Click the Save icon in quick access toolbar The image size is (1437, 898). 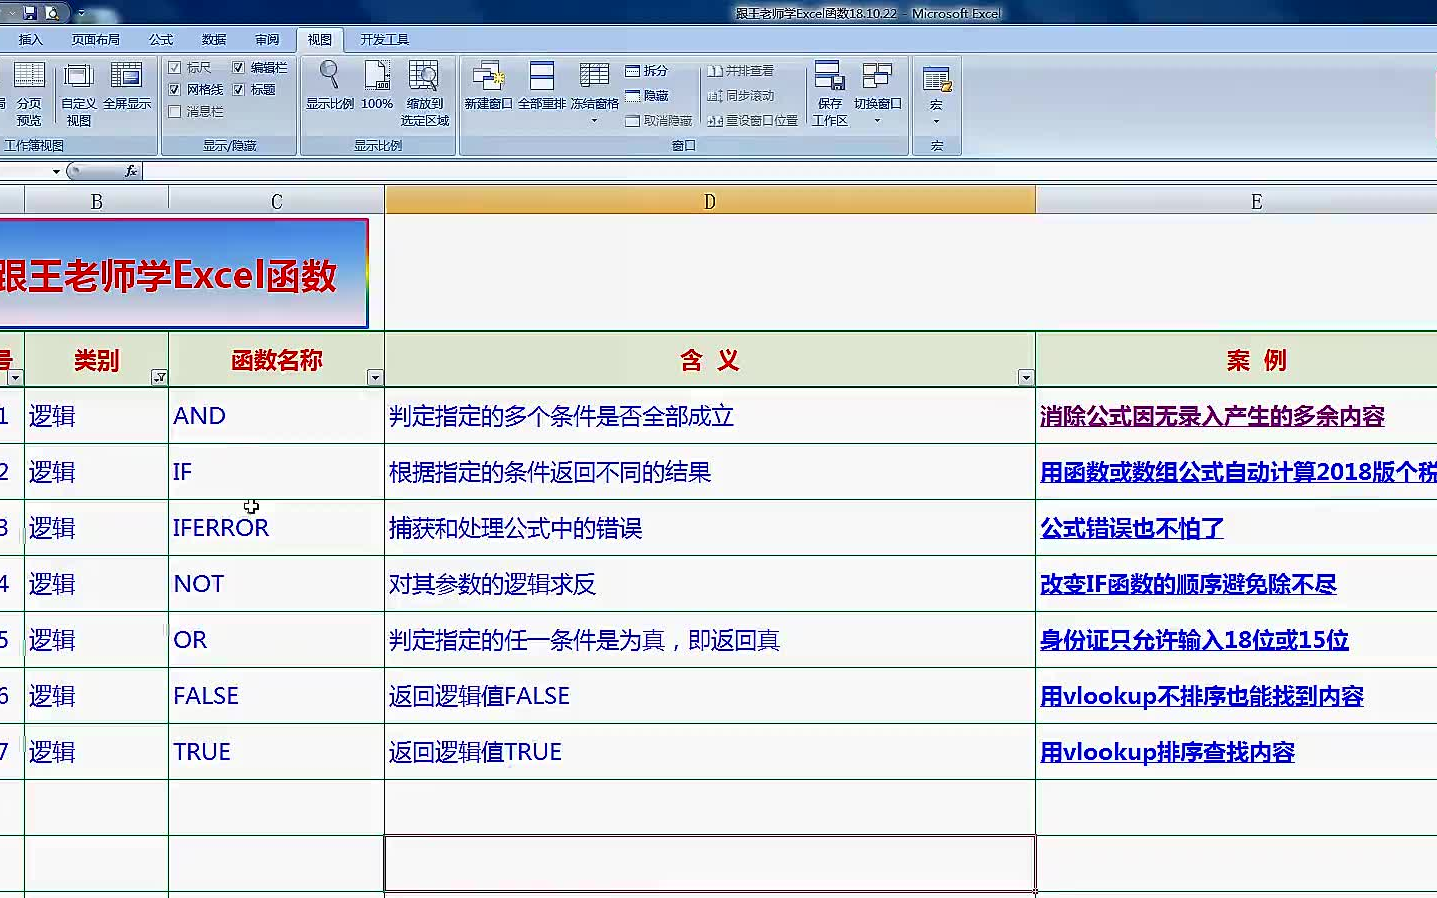[x=30, y=13]
